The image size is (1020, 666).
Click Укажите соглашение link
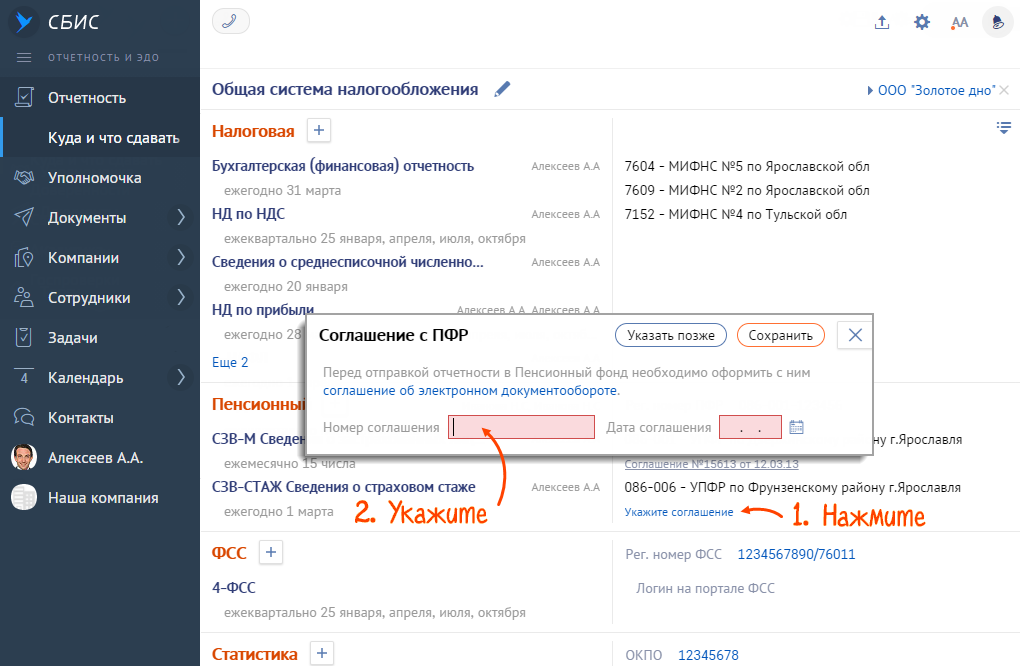pyautogui.click(x=678, y=512)
